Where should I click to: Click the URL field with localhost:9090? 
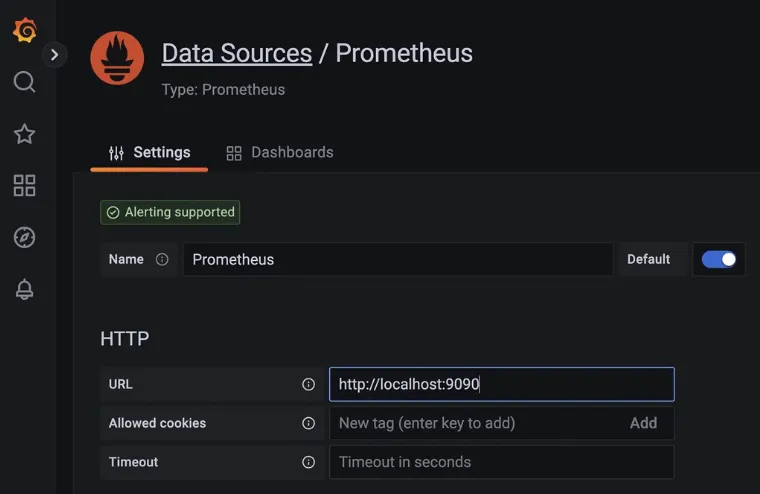501,384
